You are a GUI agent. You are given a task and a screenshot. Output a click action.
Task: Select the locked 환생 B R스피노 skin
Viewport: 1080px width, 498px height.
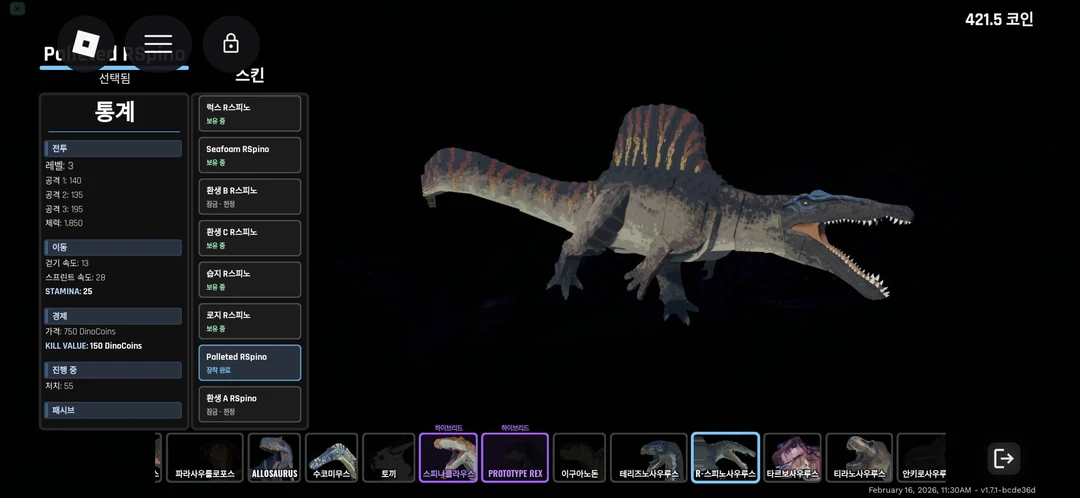pyautogui.click(x=250, y=196)
